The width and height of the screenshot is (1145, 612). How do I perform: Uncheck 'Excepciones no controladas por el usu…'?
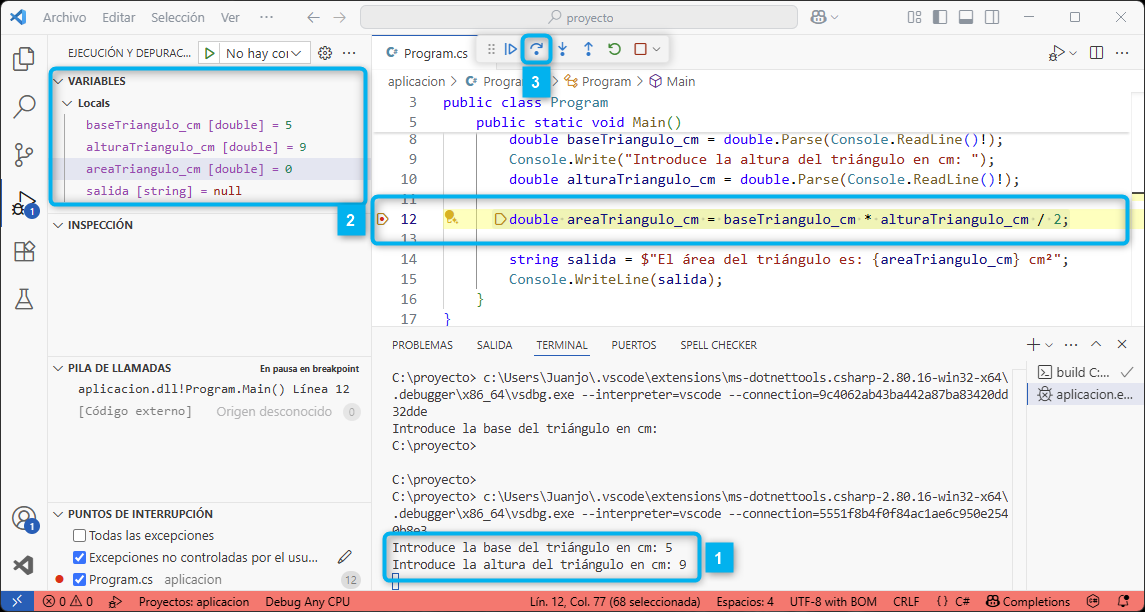click(x=80, y=558)
